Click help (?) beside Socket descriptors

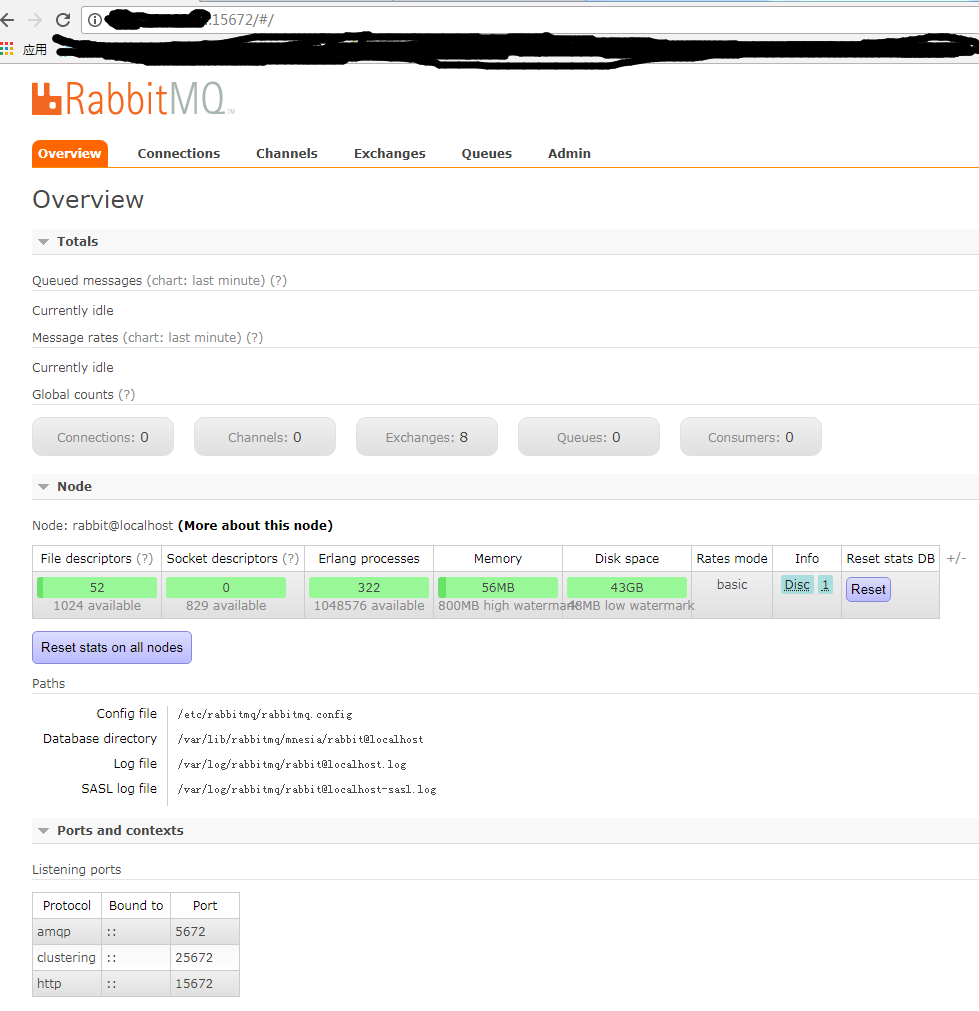pyautogui.click(x=290, y=558)
